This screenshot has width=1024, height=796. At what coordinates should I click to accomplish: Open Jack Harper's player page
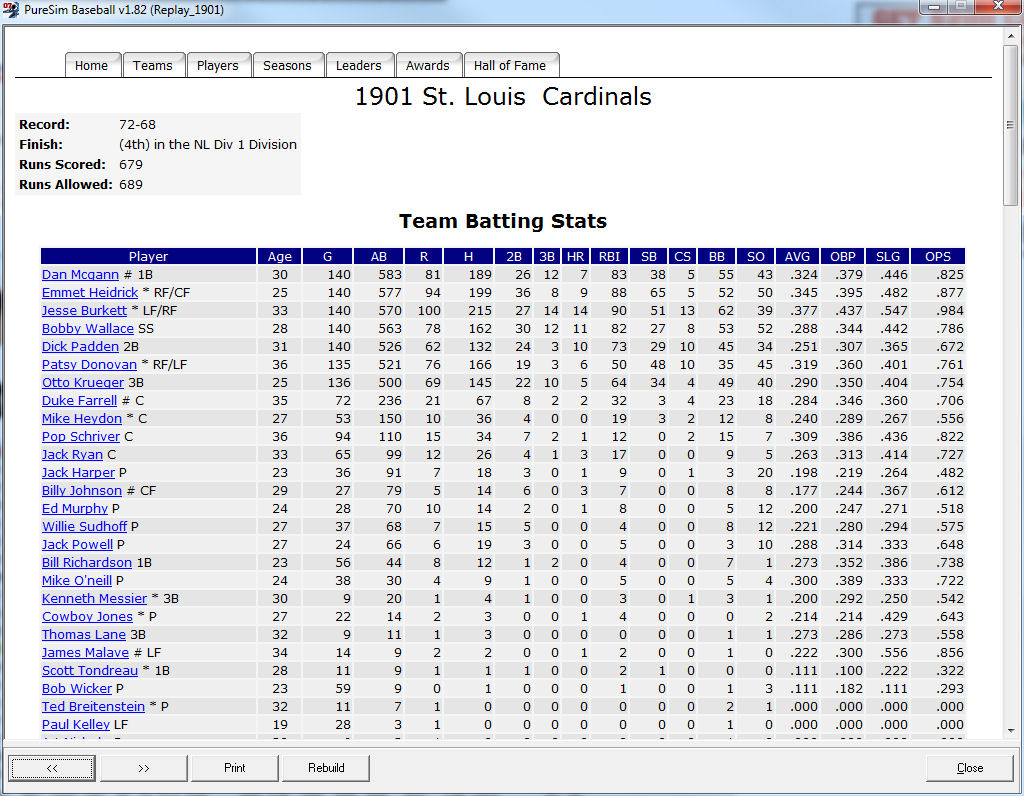78,472
